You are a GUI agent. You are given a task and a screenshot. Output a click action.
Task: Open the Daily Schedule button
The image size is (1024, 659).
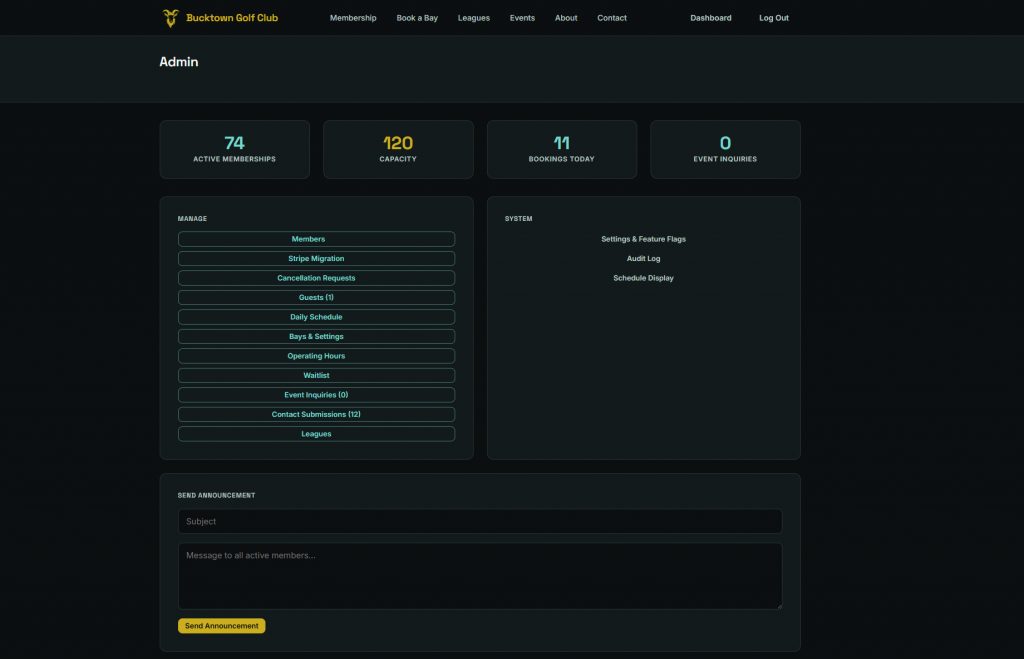pos(316,317)
